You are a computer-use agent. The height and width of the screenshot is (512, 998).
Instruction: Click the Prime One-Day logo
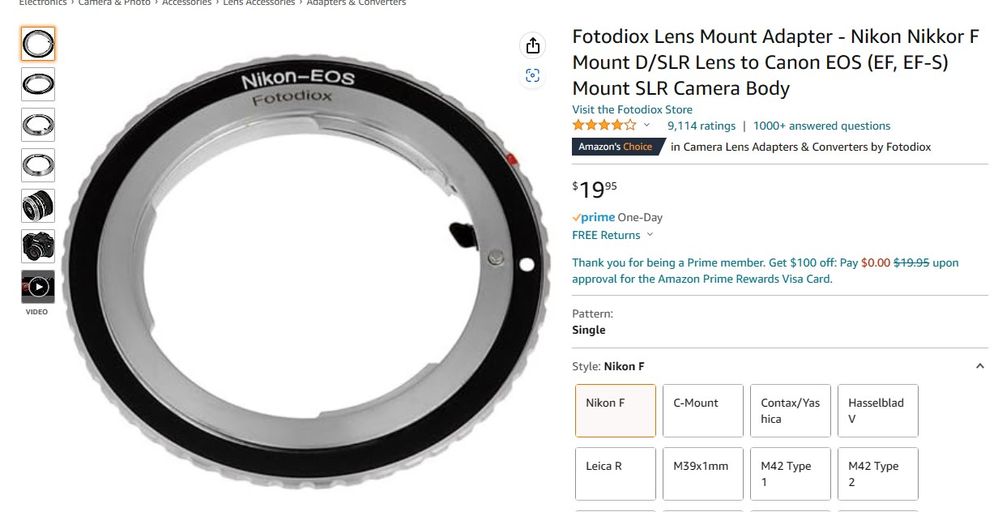tap(593, 217)
